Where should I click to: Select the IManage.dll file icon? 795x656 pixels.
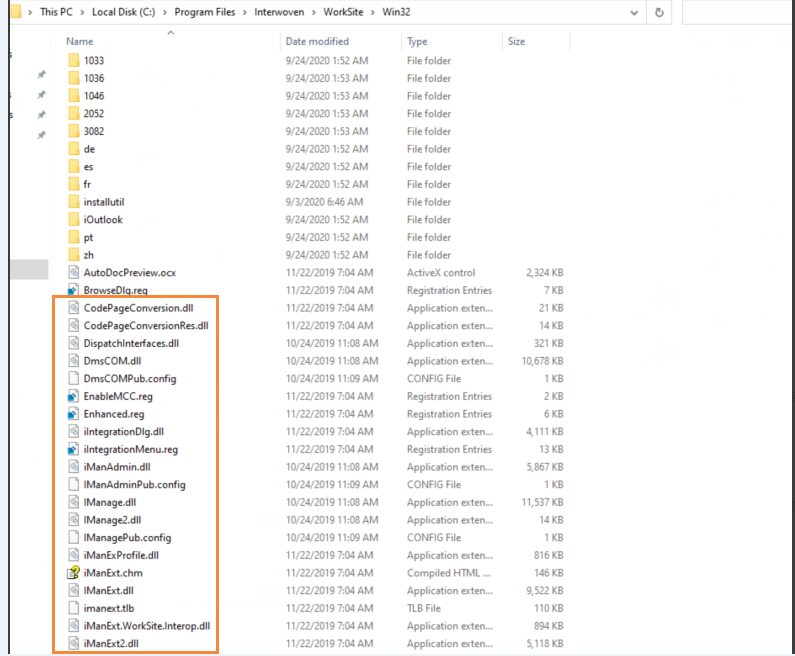coord(73,502)
